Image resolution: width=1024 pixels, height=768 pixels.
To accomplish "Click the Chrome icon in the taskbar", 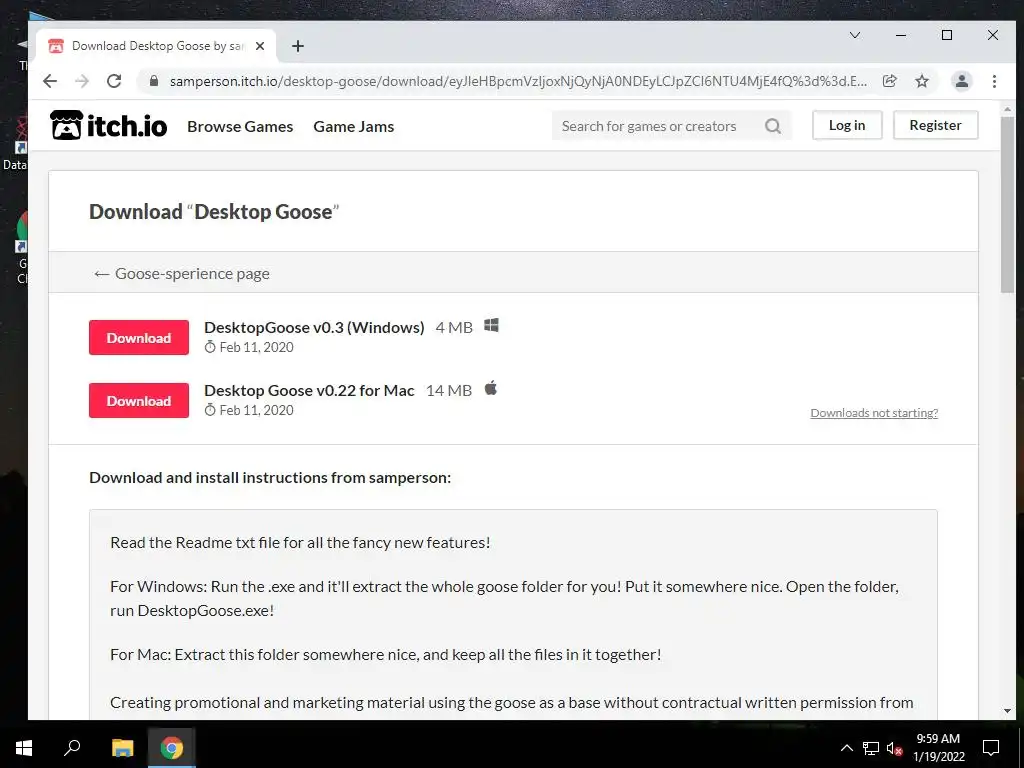I will (x=172, y=748).
